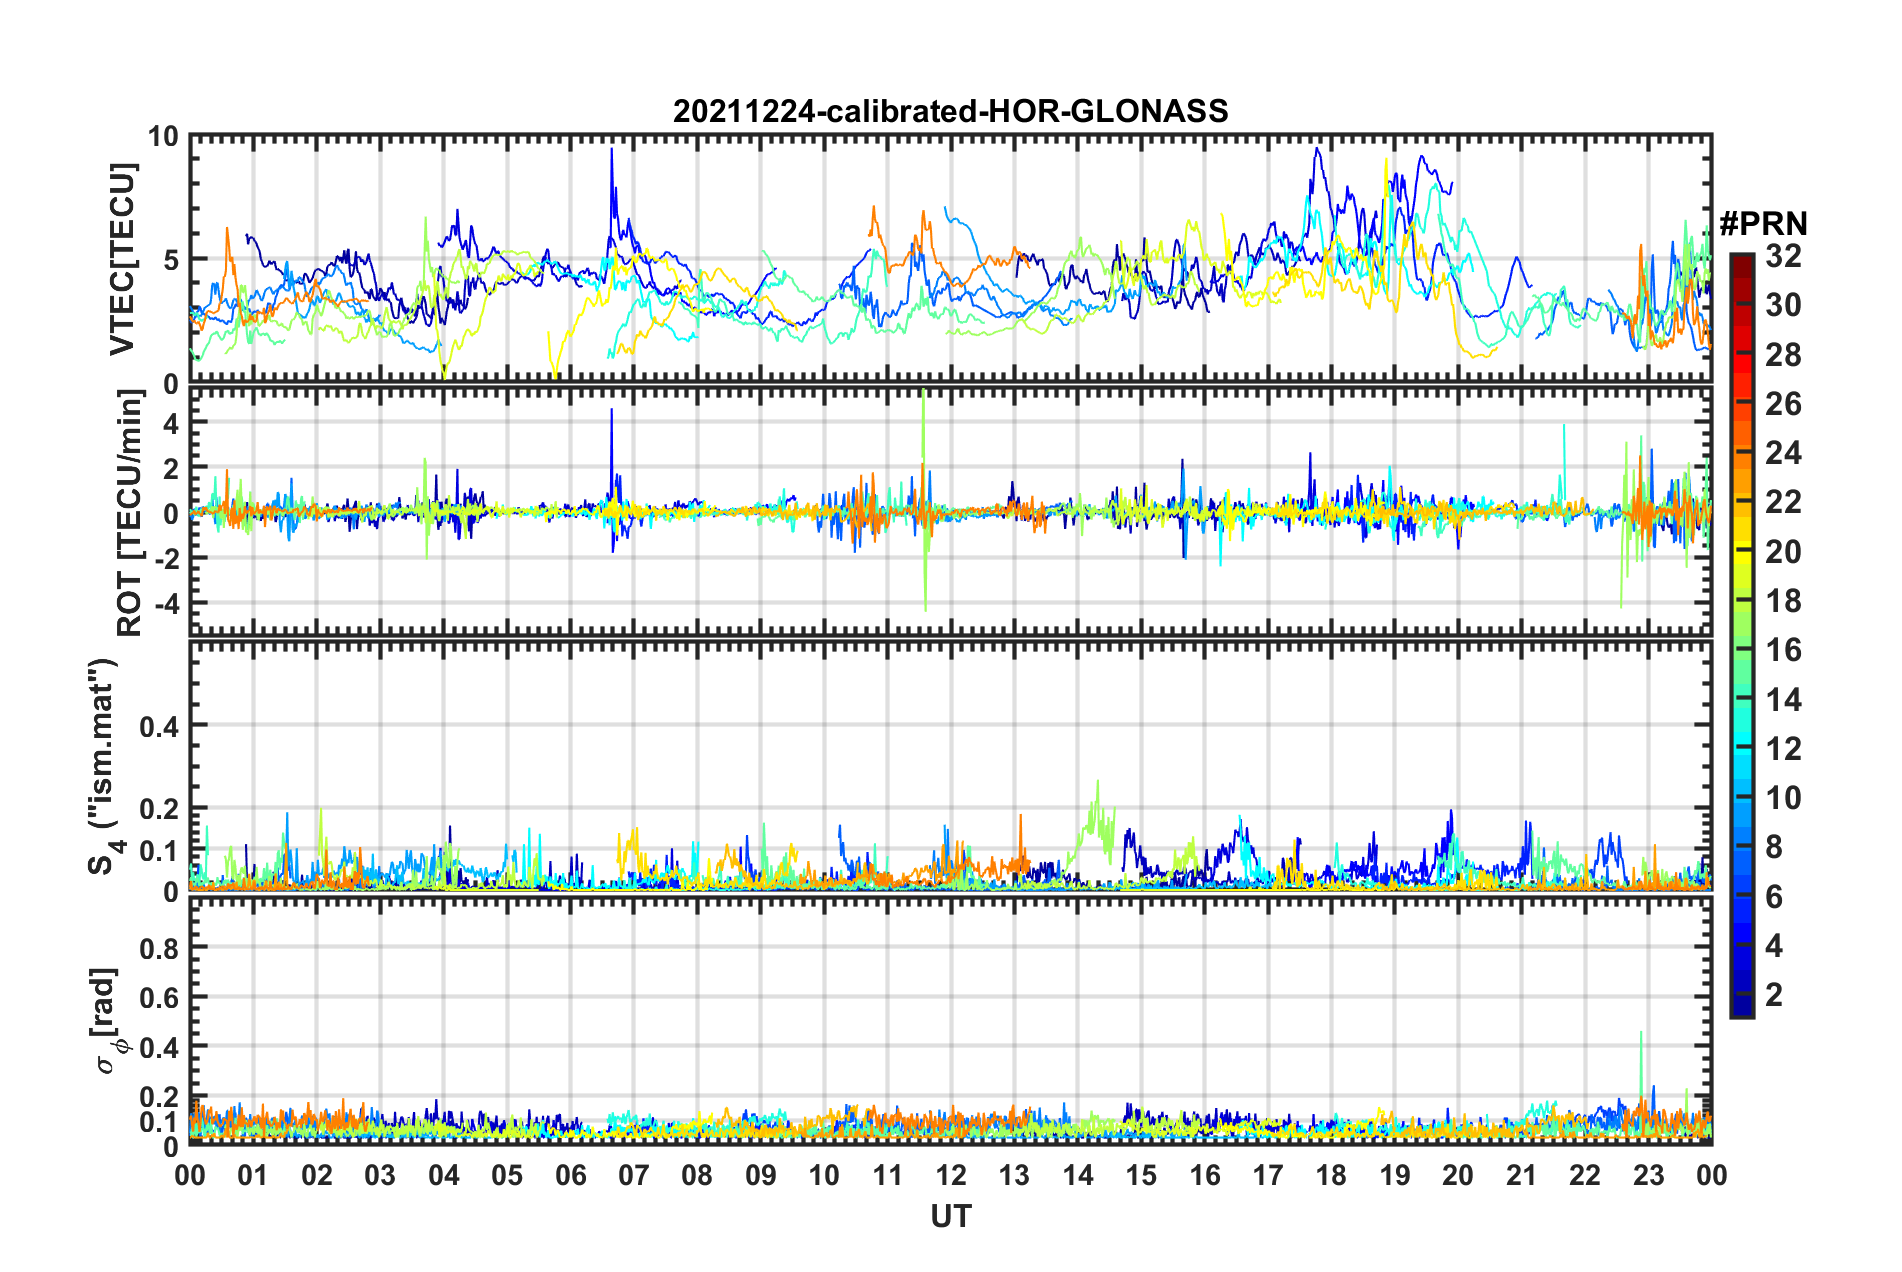
Task: Click the 'UT' x-axis label
Action: (x=950, y=1216)
